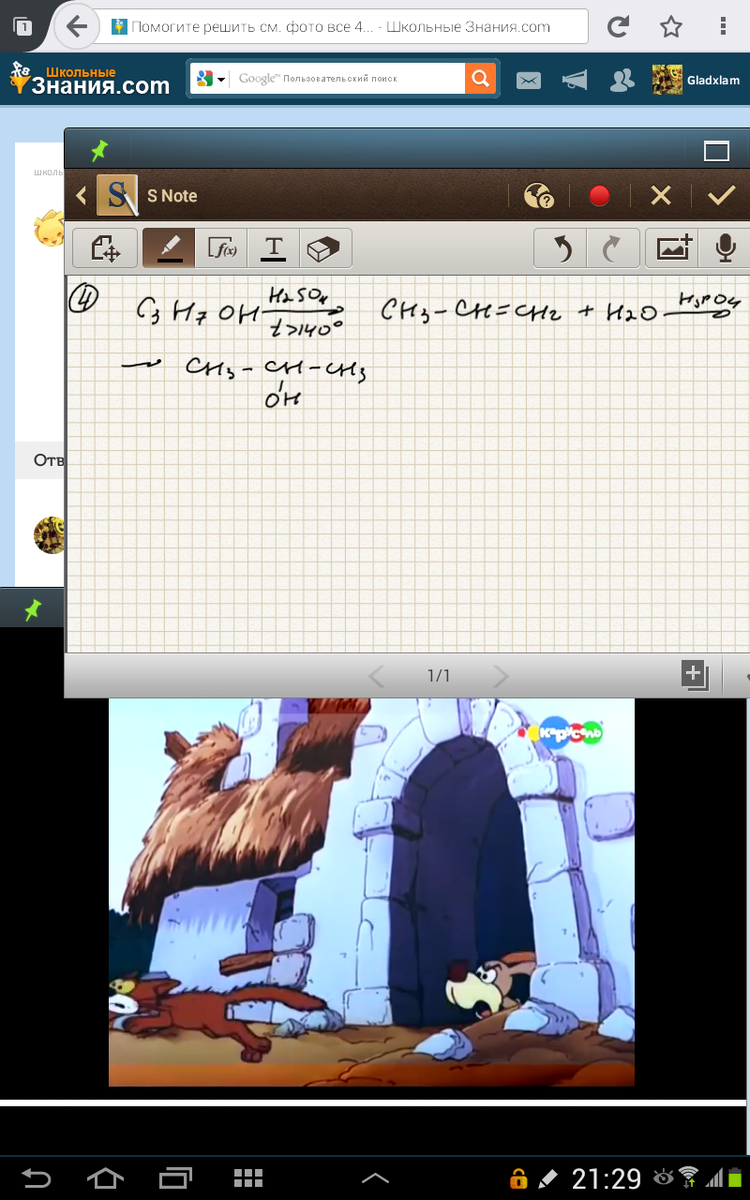Image resolution: width=750 pixels, height=1200 pixels.
Task: Add a new page to note
Action: tap(695, 675)
